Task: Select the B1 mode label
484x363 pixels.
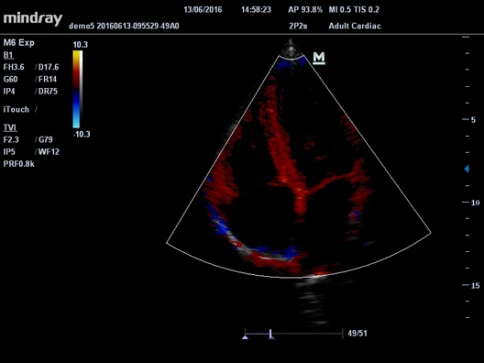Action: (8, 55)
